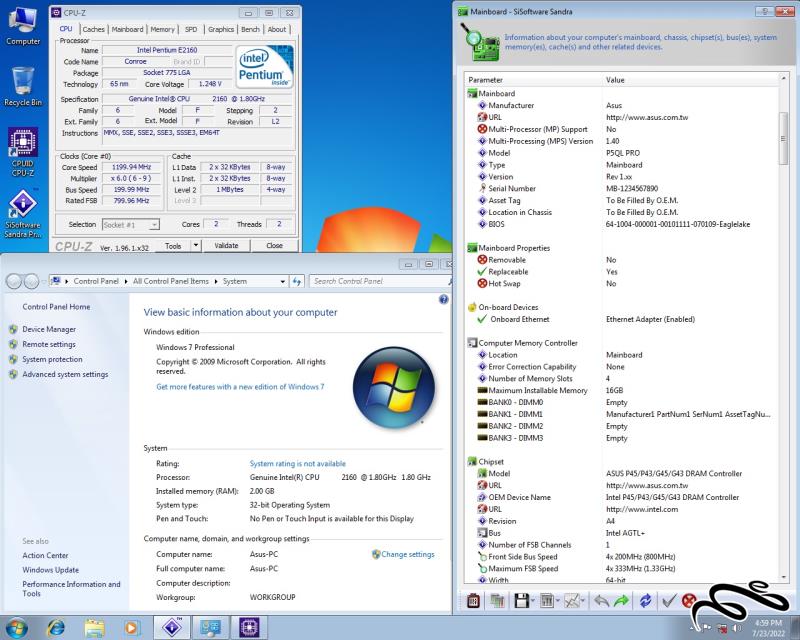Switch to Control Panel taskbar button
The image size is (800, 640).
[x=210, y=627]
